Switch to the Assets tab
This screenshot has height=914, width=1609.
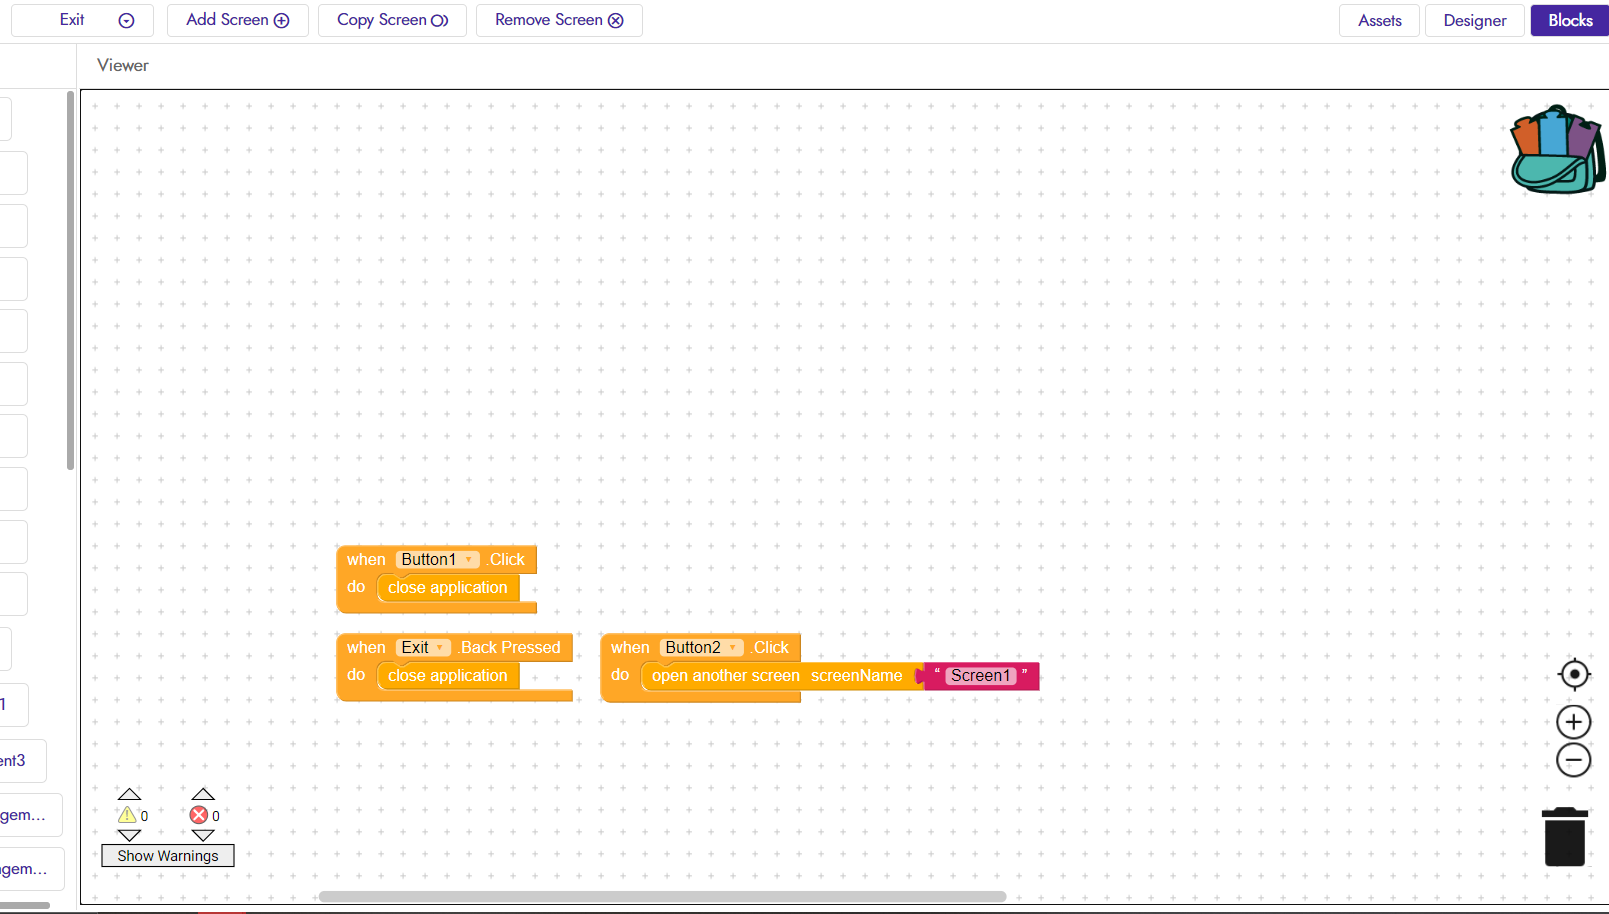point(1380,20)
